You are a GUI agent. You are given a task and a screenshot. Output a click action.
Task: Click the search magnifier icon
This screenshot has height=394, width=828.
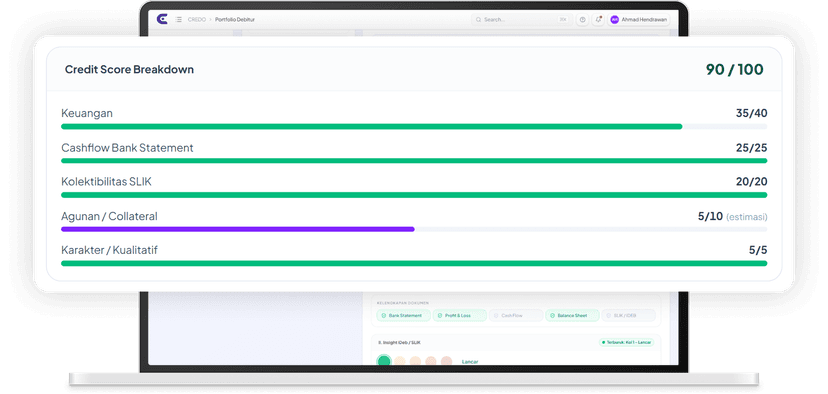[x=478, y=20]
